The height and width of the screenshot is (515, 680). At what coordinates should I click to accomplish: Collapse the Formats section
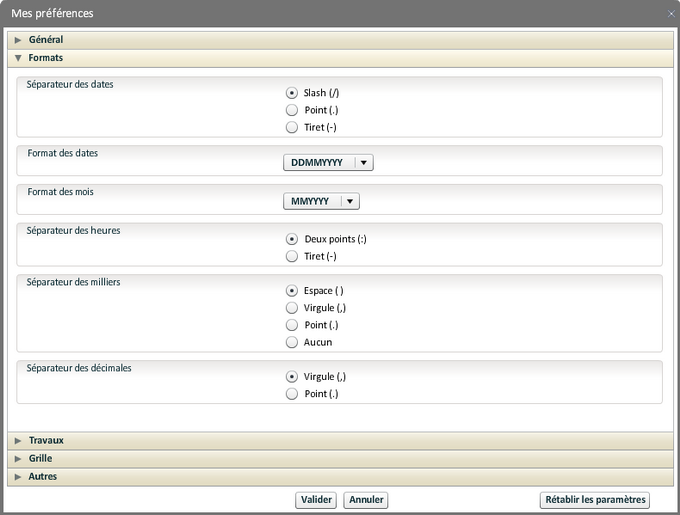click(x=45, y=58)
